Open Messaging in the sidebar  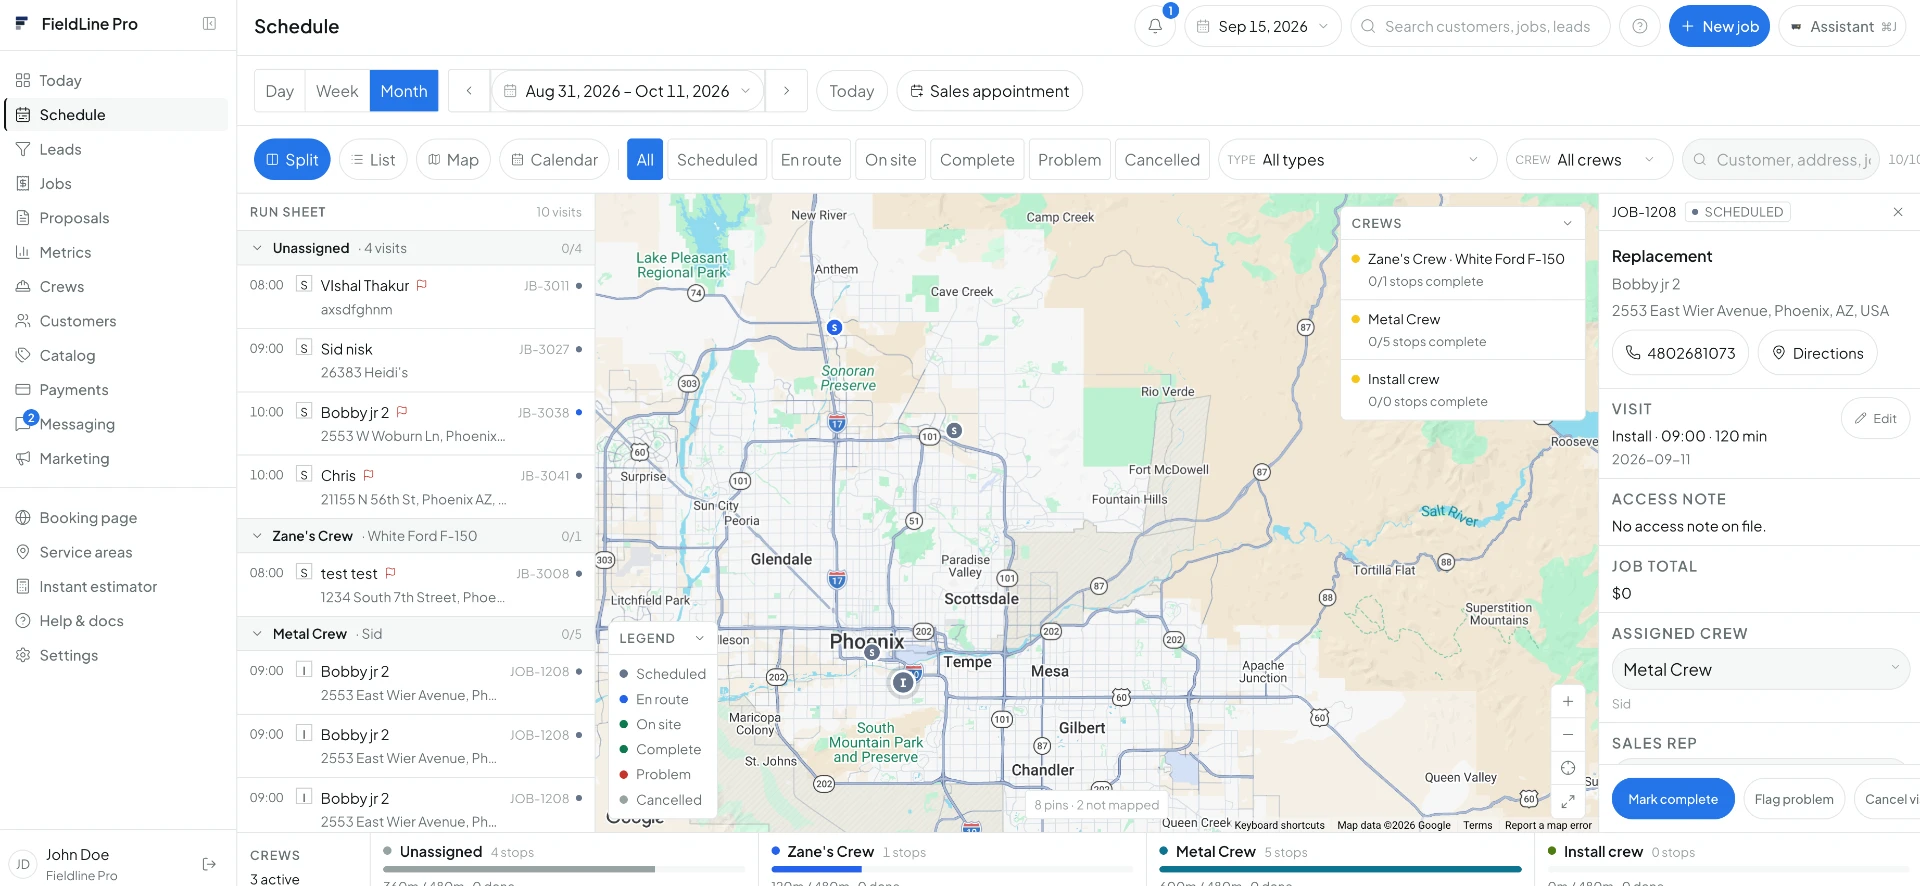coord(116,424)
